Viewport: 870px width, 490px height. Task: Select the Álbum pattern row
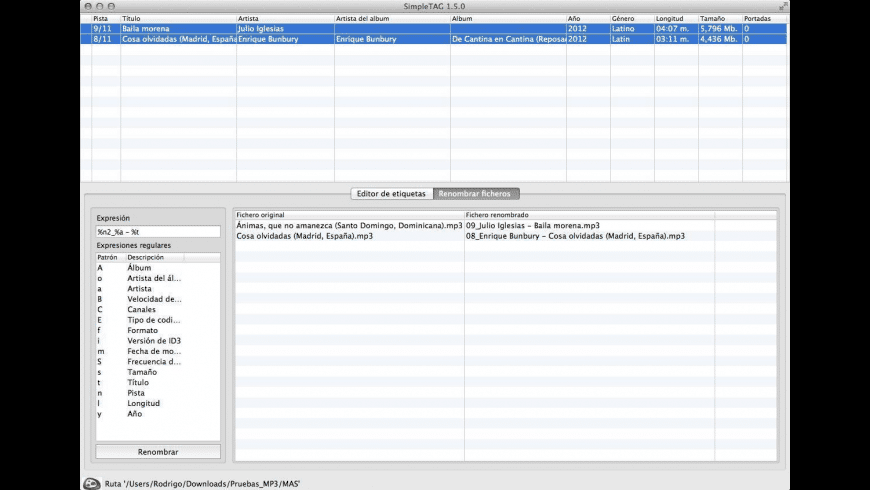(x=158, y=267)
